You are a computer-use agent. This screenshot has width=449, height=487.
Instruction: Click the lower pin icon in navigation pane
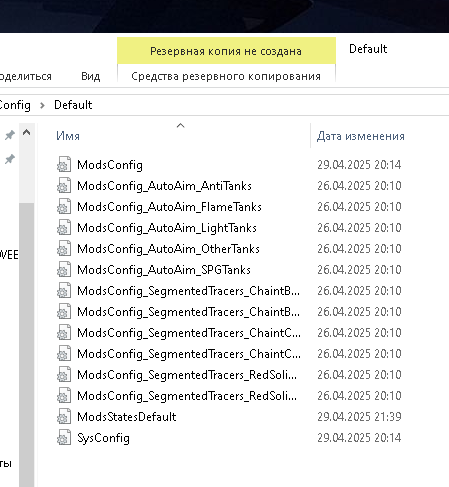10,159
